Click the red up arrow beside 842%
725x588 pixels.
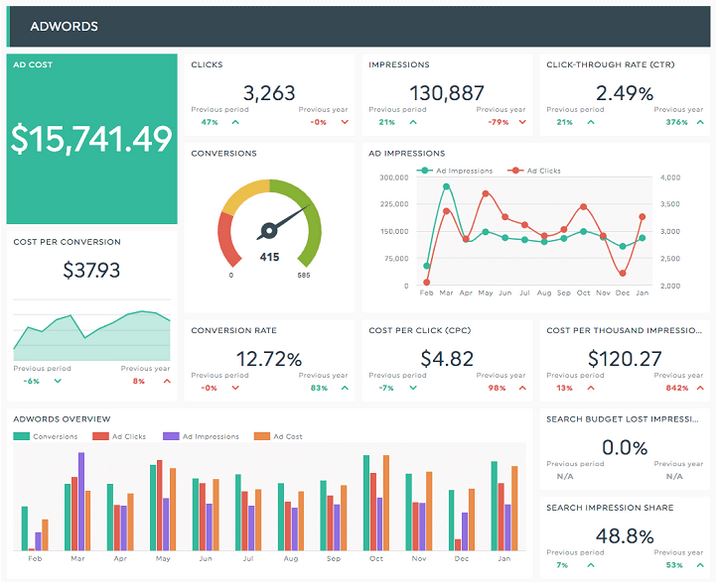point(700,388)
